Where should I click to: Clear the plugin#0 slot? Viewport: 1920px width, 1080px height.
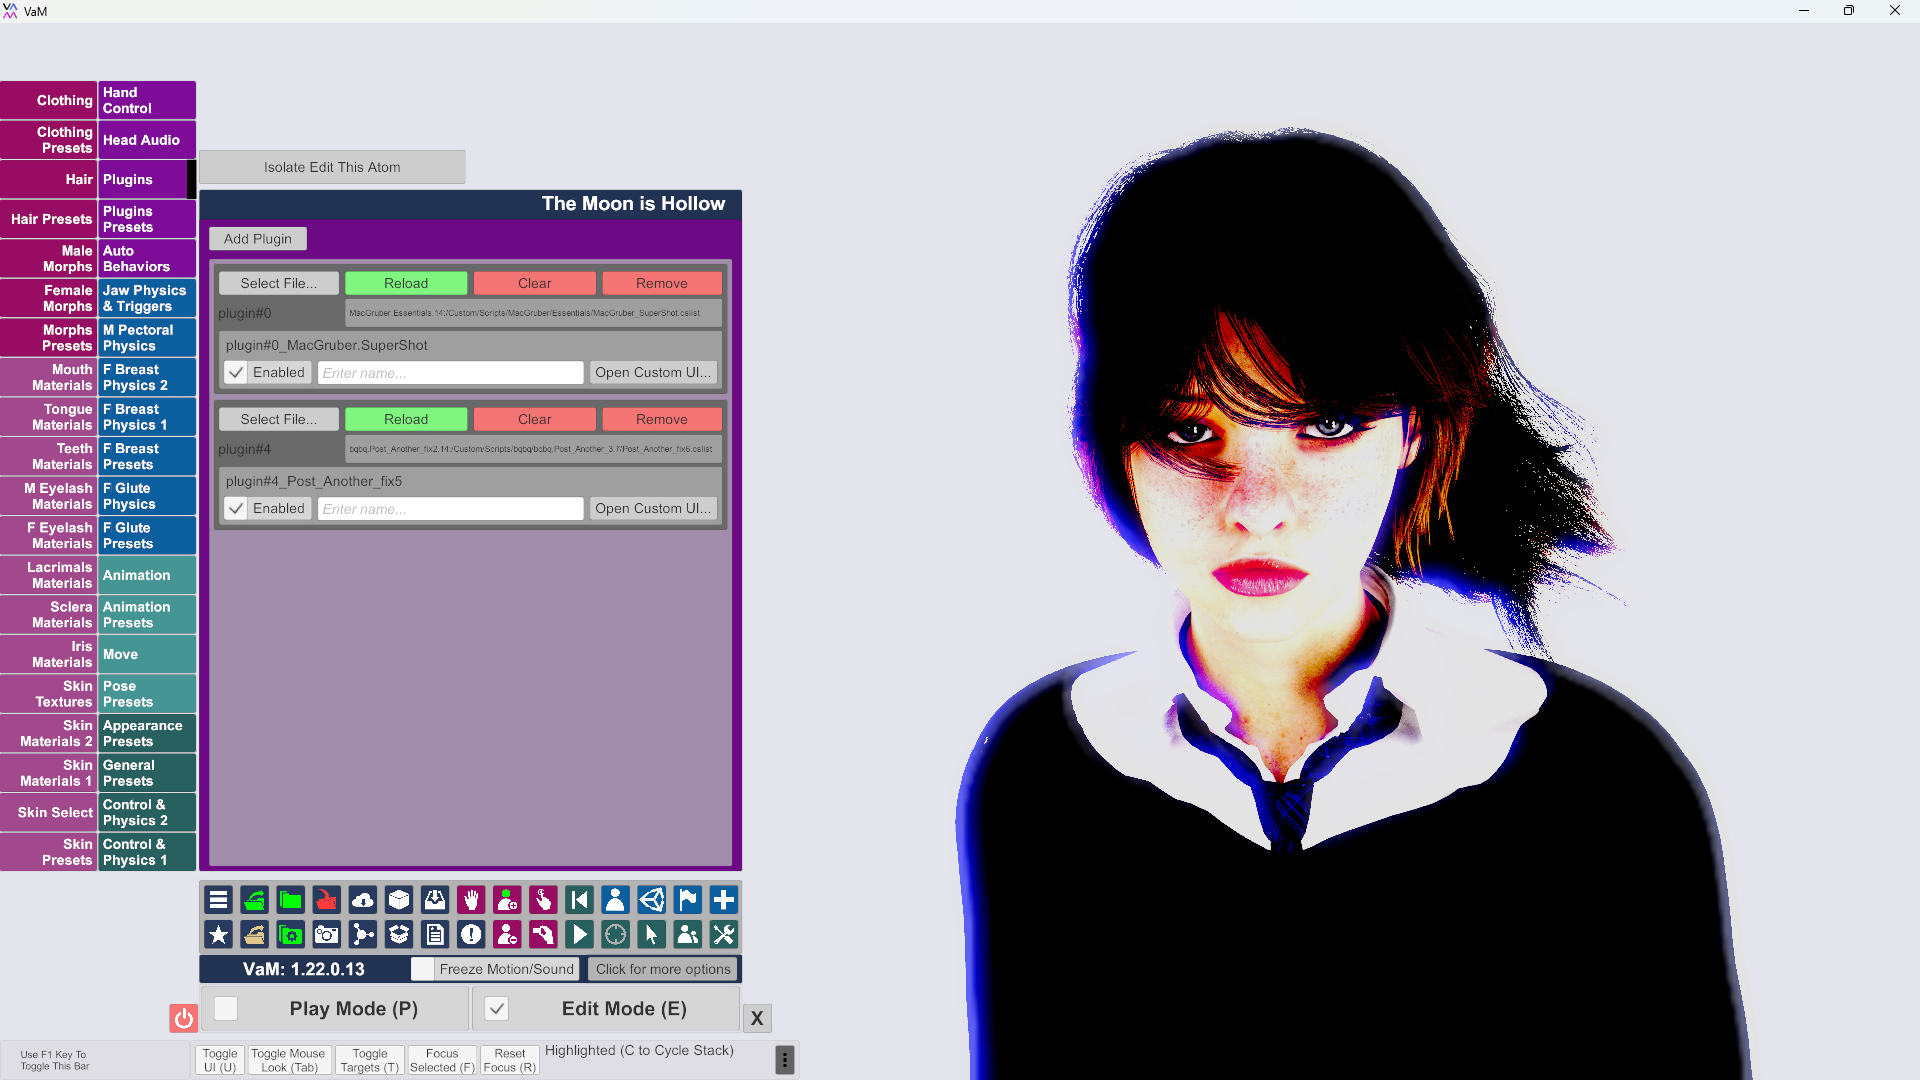coord(535,284)
